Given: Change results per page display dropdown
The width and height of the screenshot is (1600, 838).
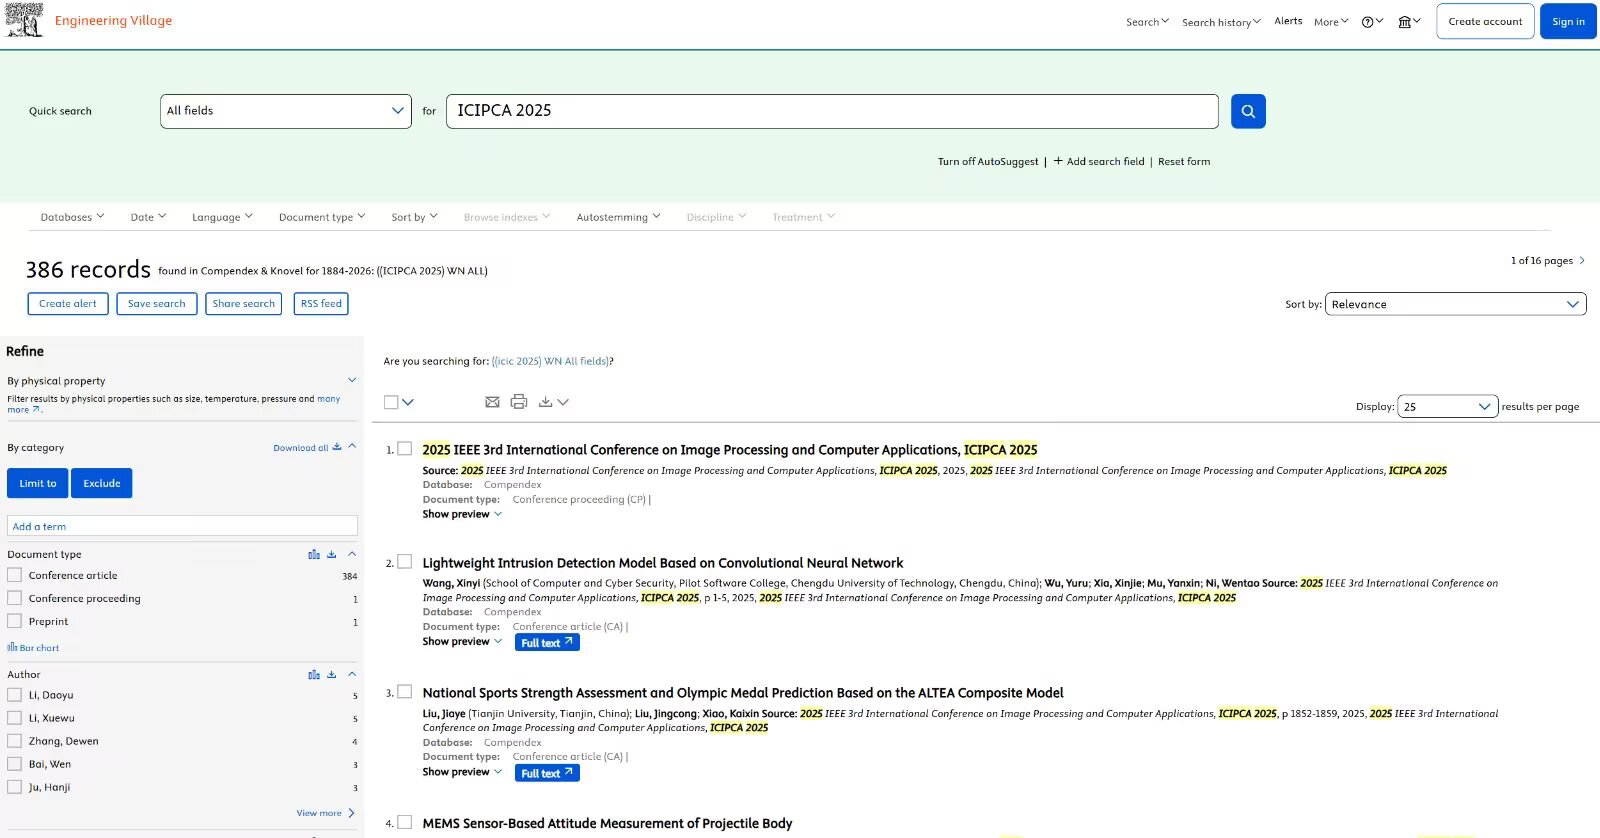Looking at the screenshot, I should (1446, 407).
